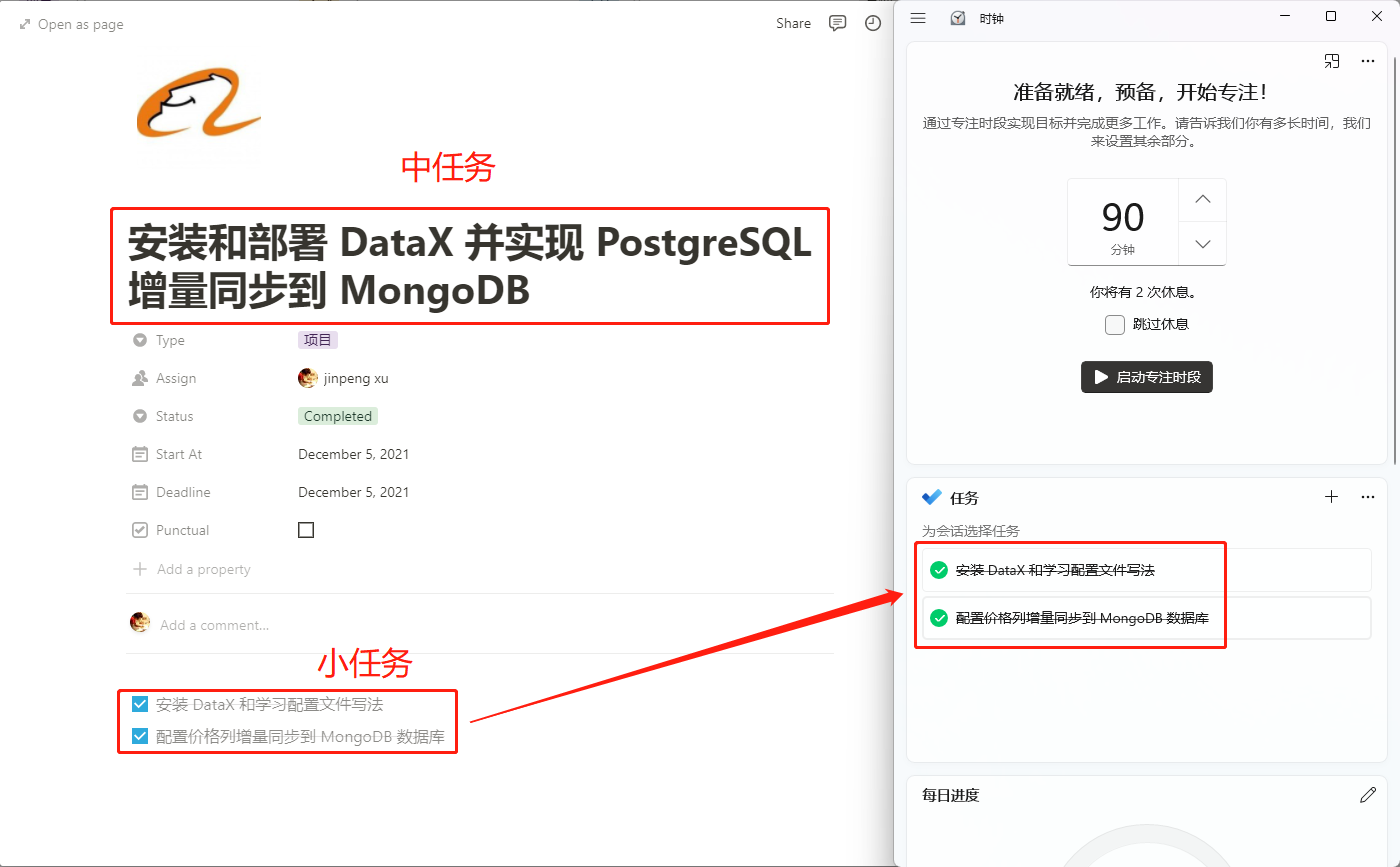This screenshot has height=867, width=1400.
Task: Open the comments panel icon
Action: click(x=838, y=23)
